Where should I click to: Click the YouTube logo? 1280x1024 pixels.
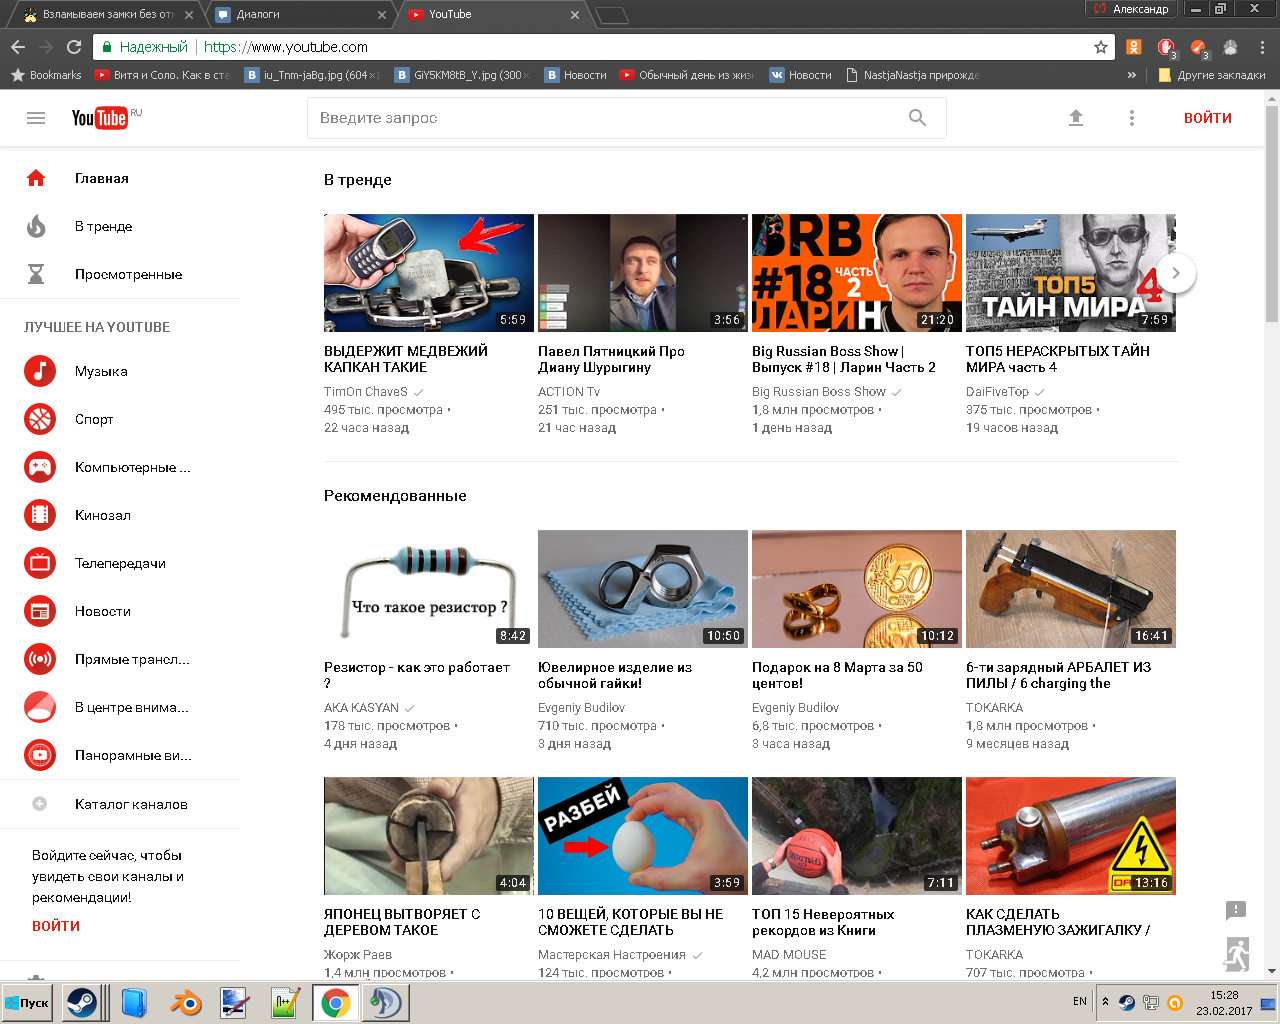click(100, 118)
